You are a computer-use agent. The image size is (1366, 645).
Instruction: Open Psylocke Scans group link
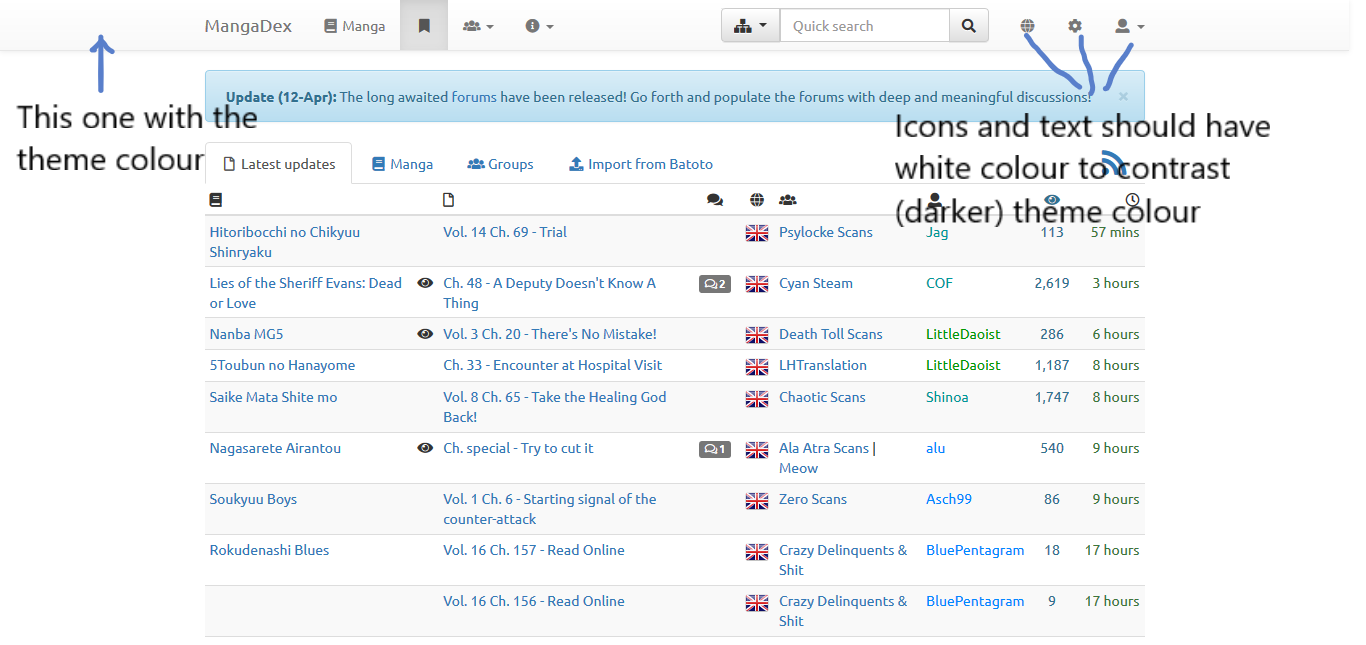(x=825, y=233)
